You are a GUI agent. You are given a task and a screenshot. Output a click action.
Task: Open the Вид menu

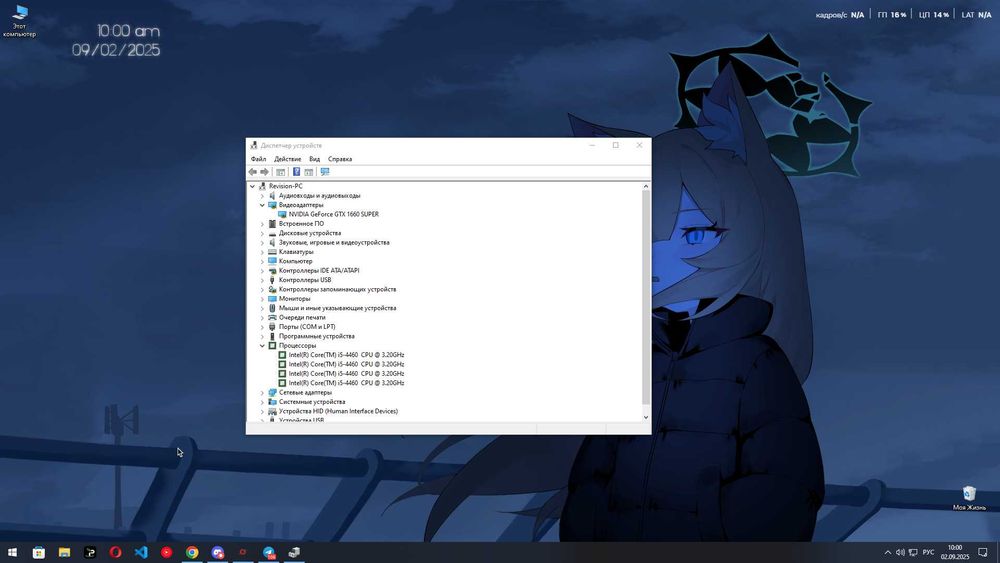click(x=314, y=159)
